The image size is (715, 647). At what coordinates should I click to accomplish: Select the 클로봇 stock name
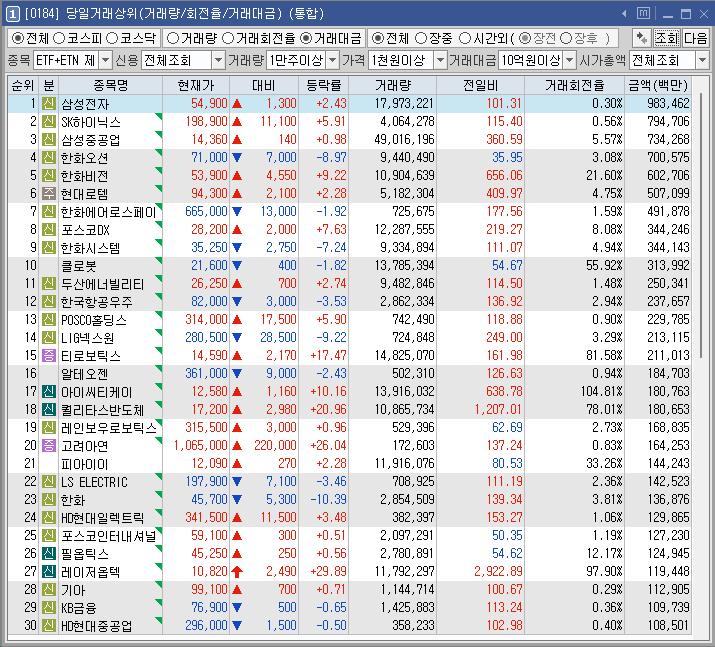(x=78, y=266)
